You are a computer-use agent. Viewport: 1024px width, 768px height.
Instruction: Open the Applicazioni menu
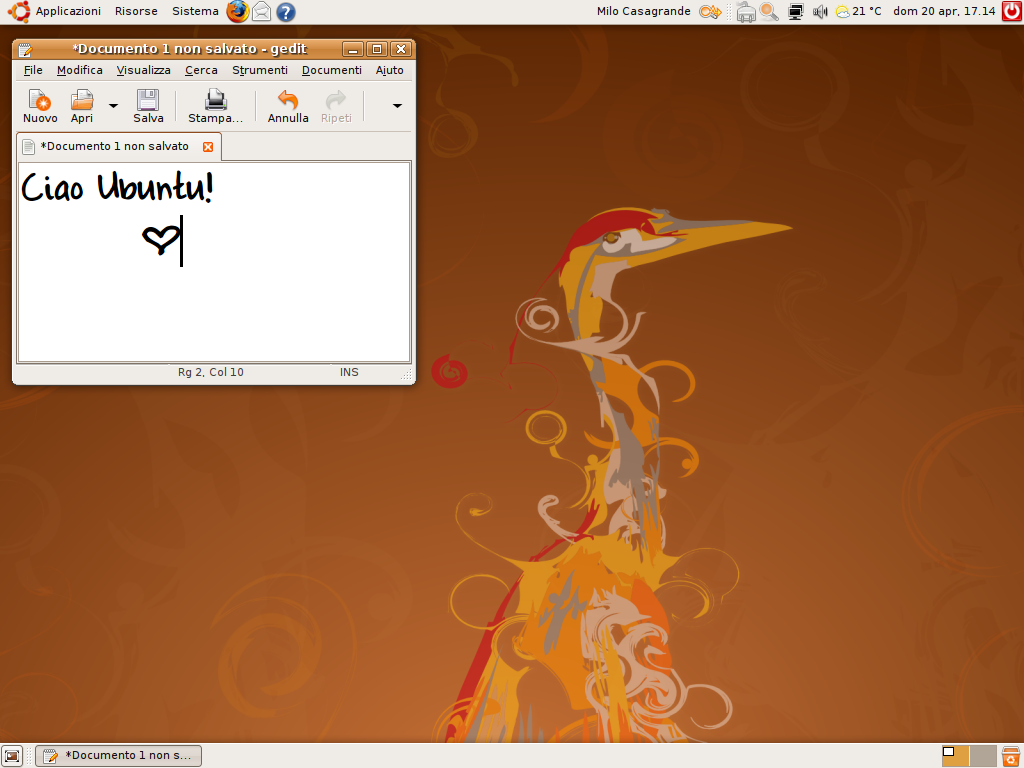[68, 12]
